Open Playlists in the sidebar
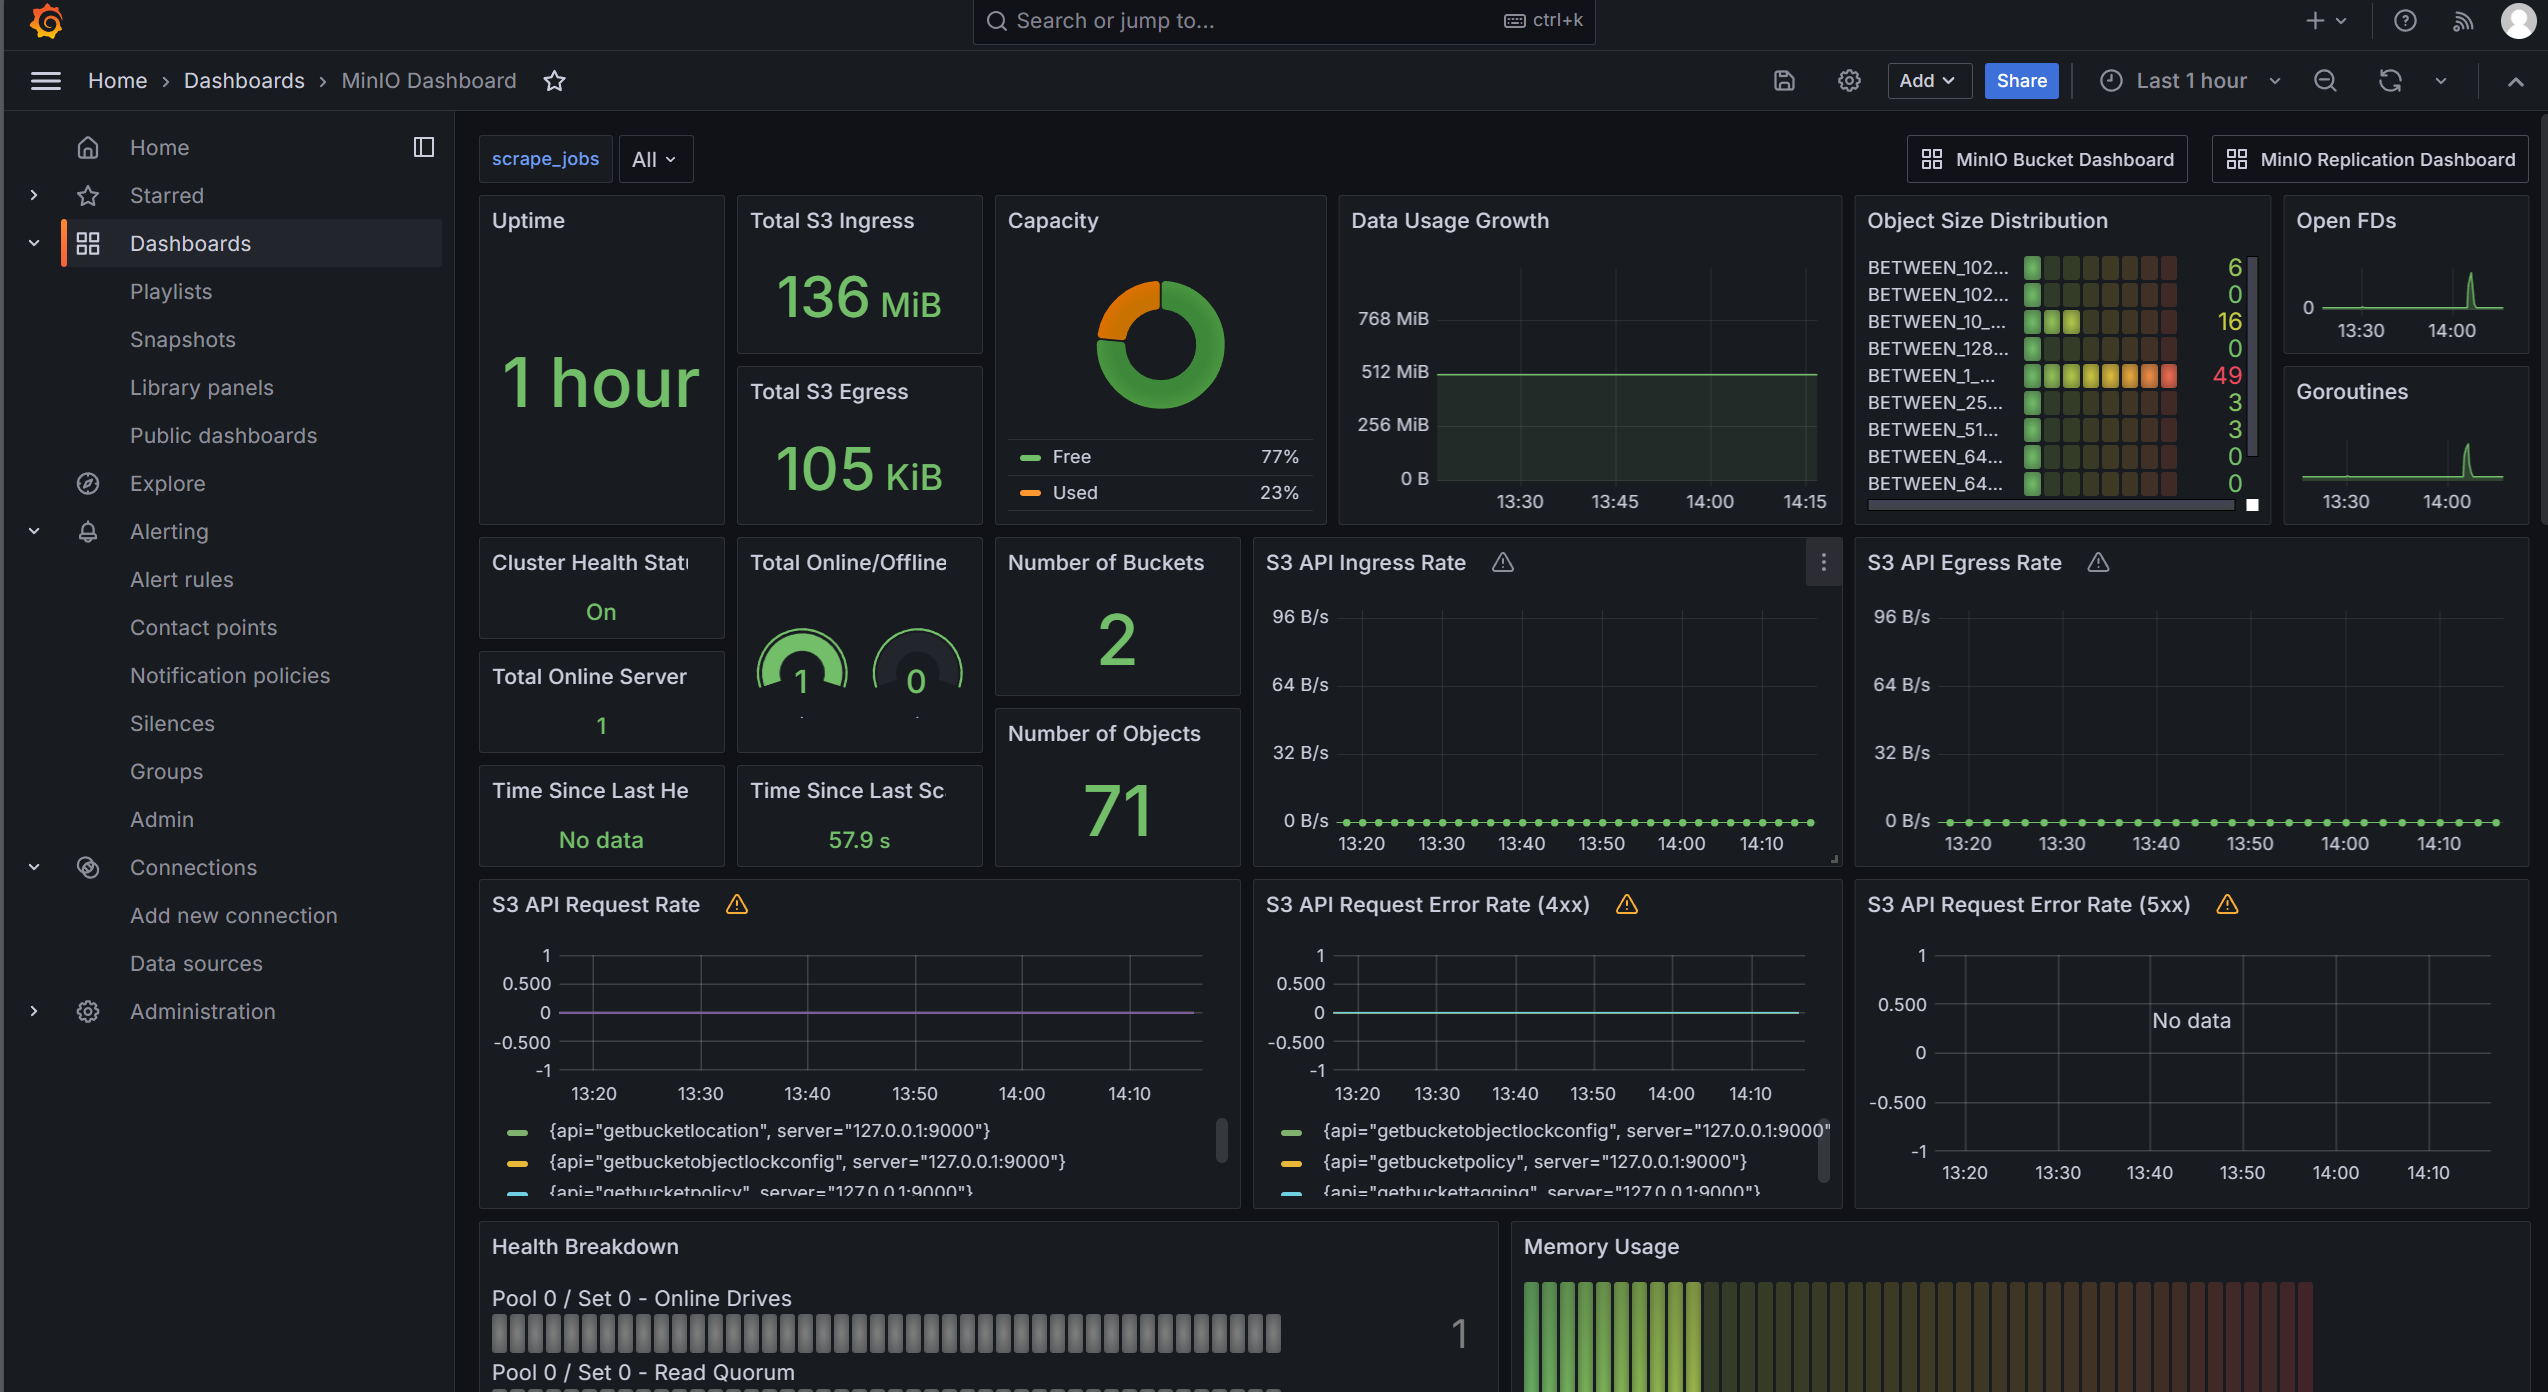 point(171,291)
